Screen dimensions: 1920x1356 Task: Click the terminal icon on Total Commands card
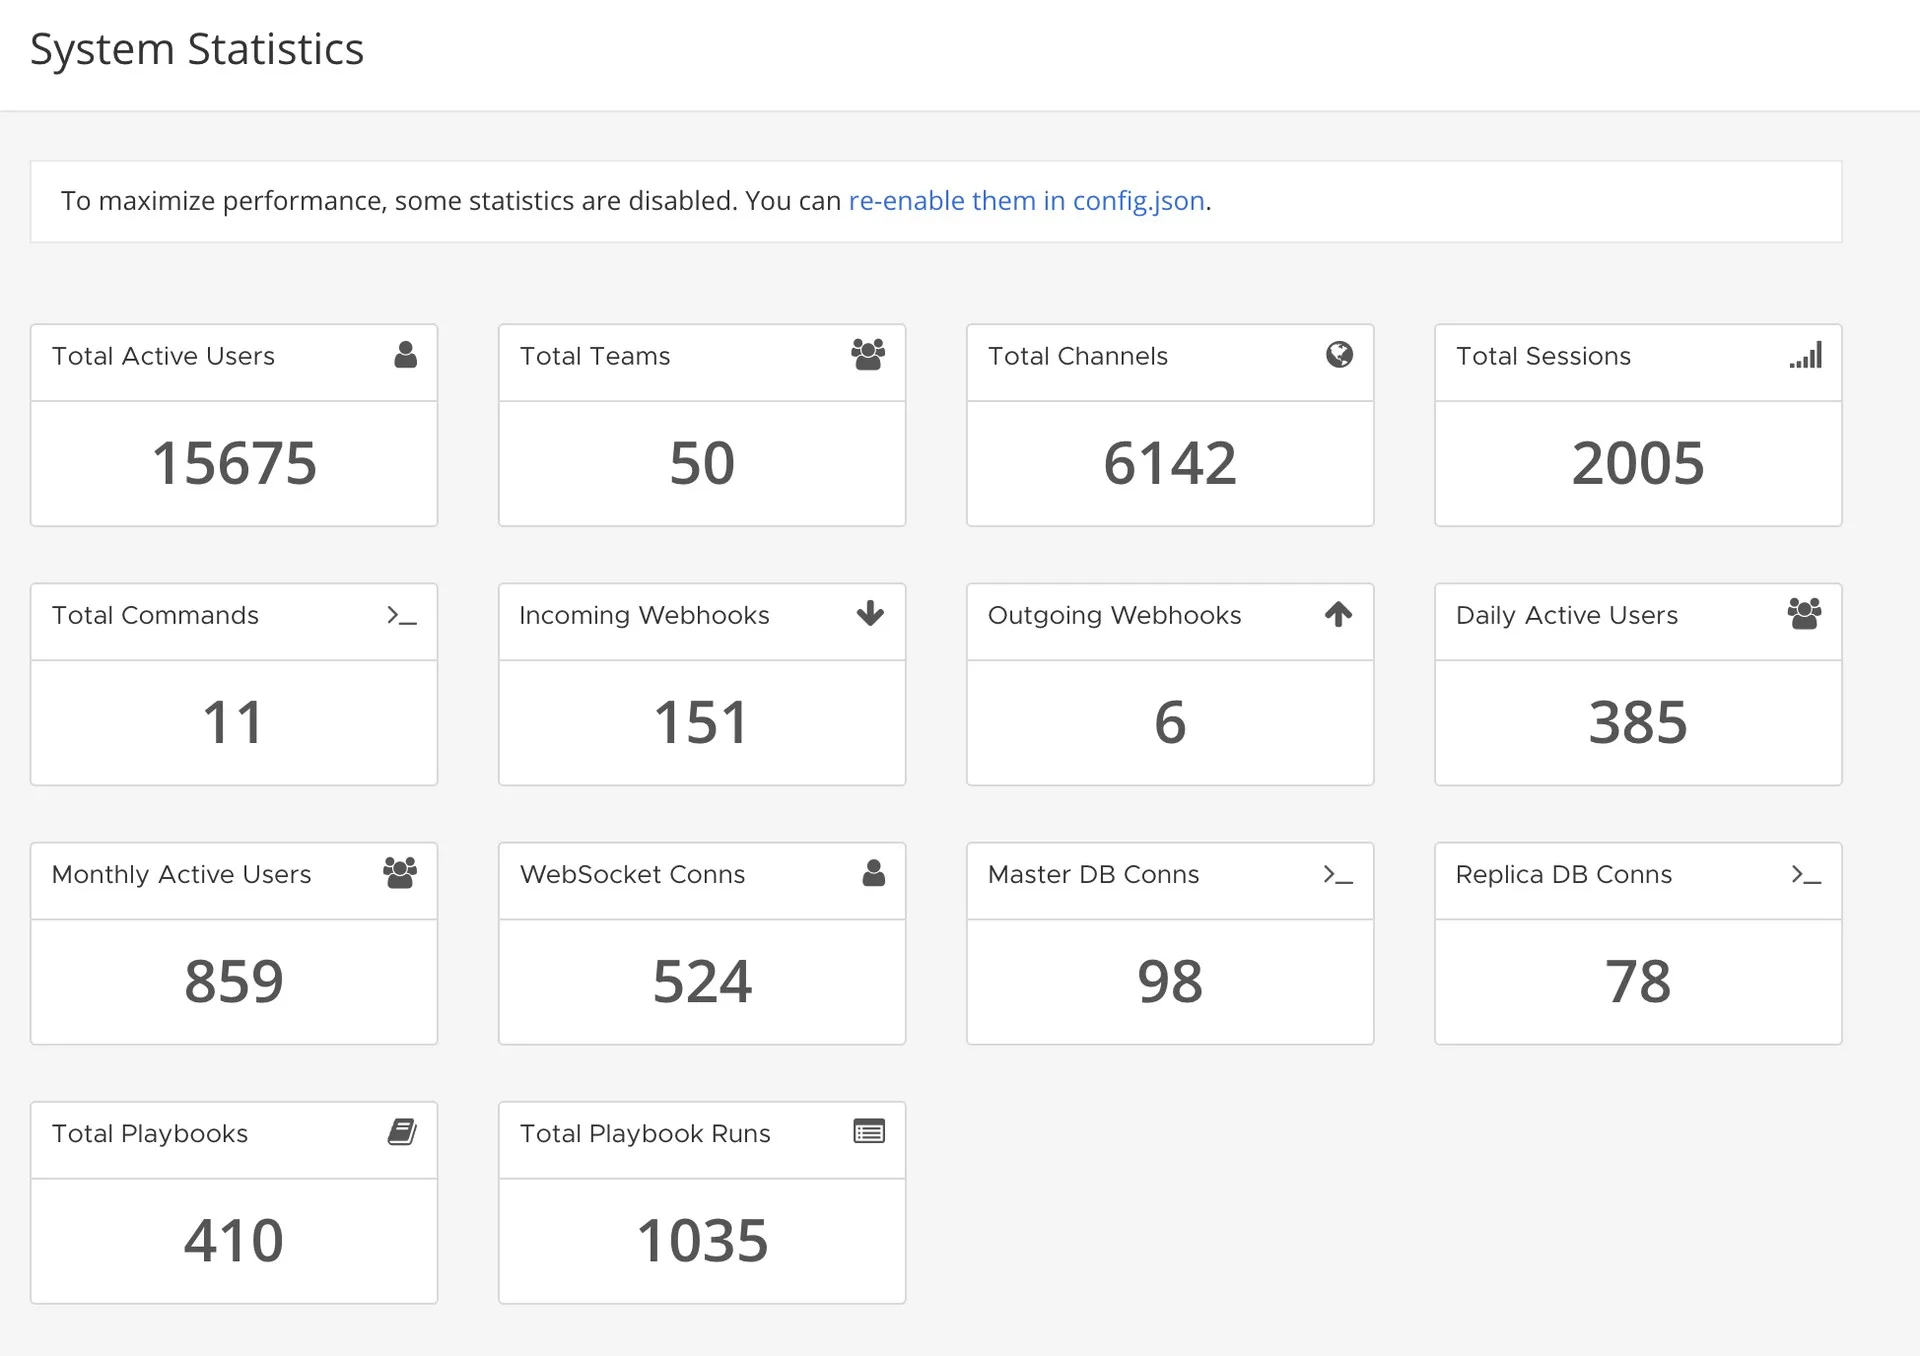pyautogui.click(x=402, y=615)
